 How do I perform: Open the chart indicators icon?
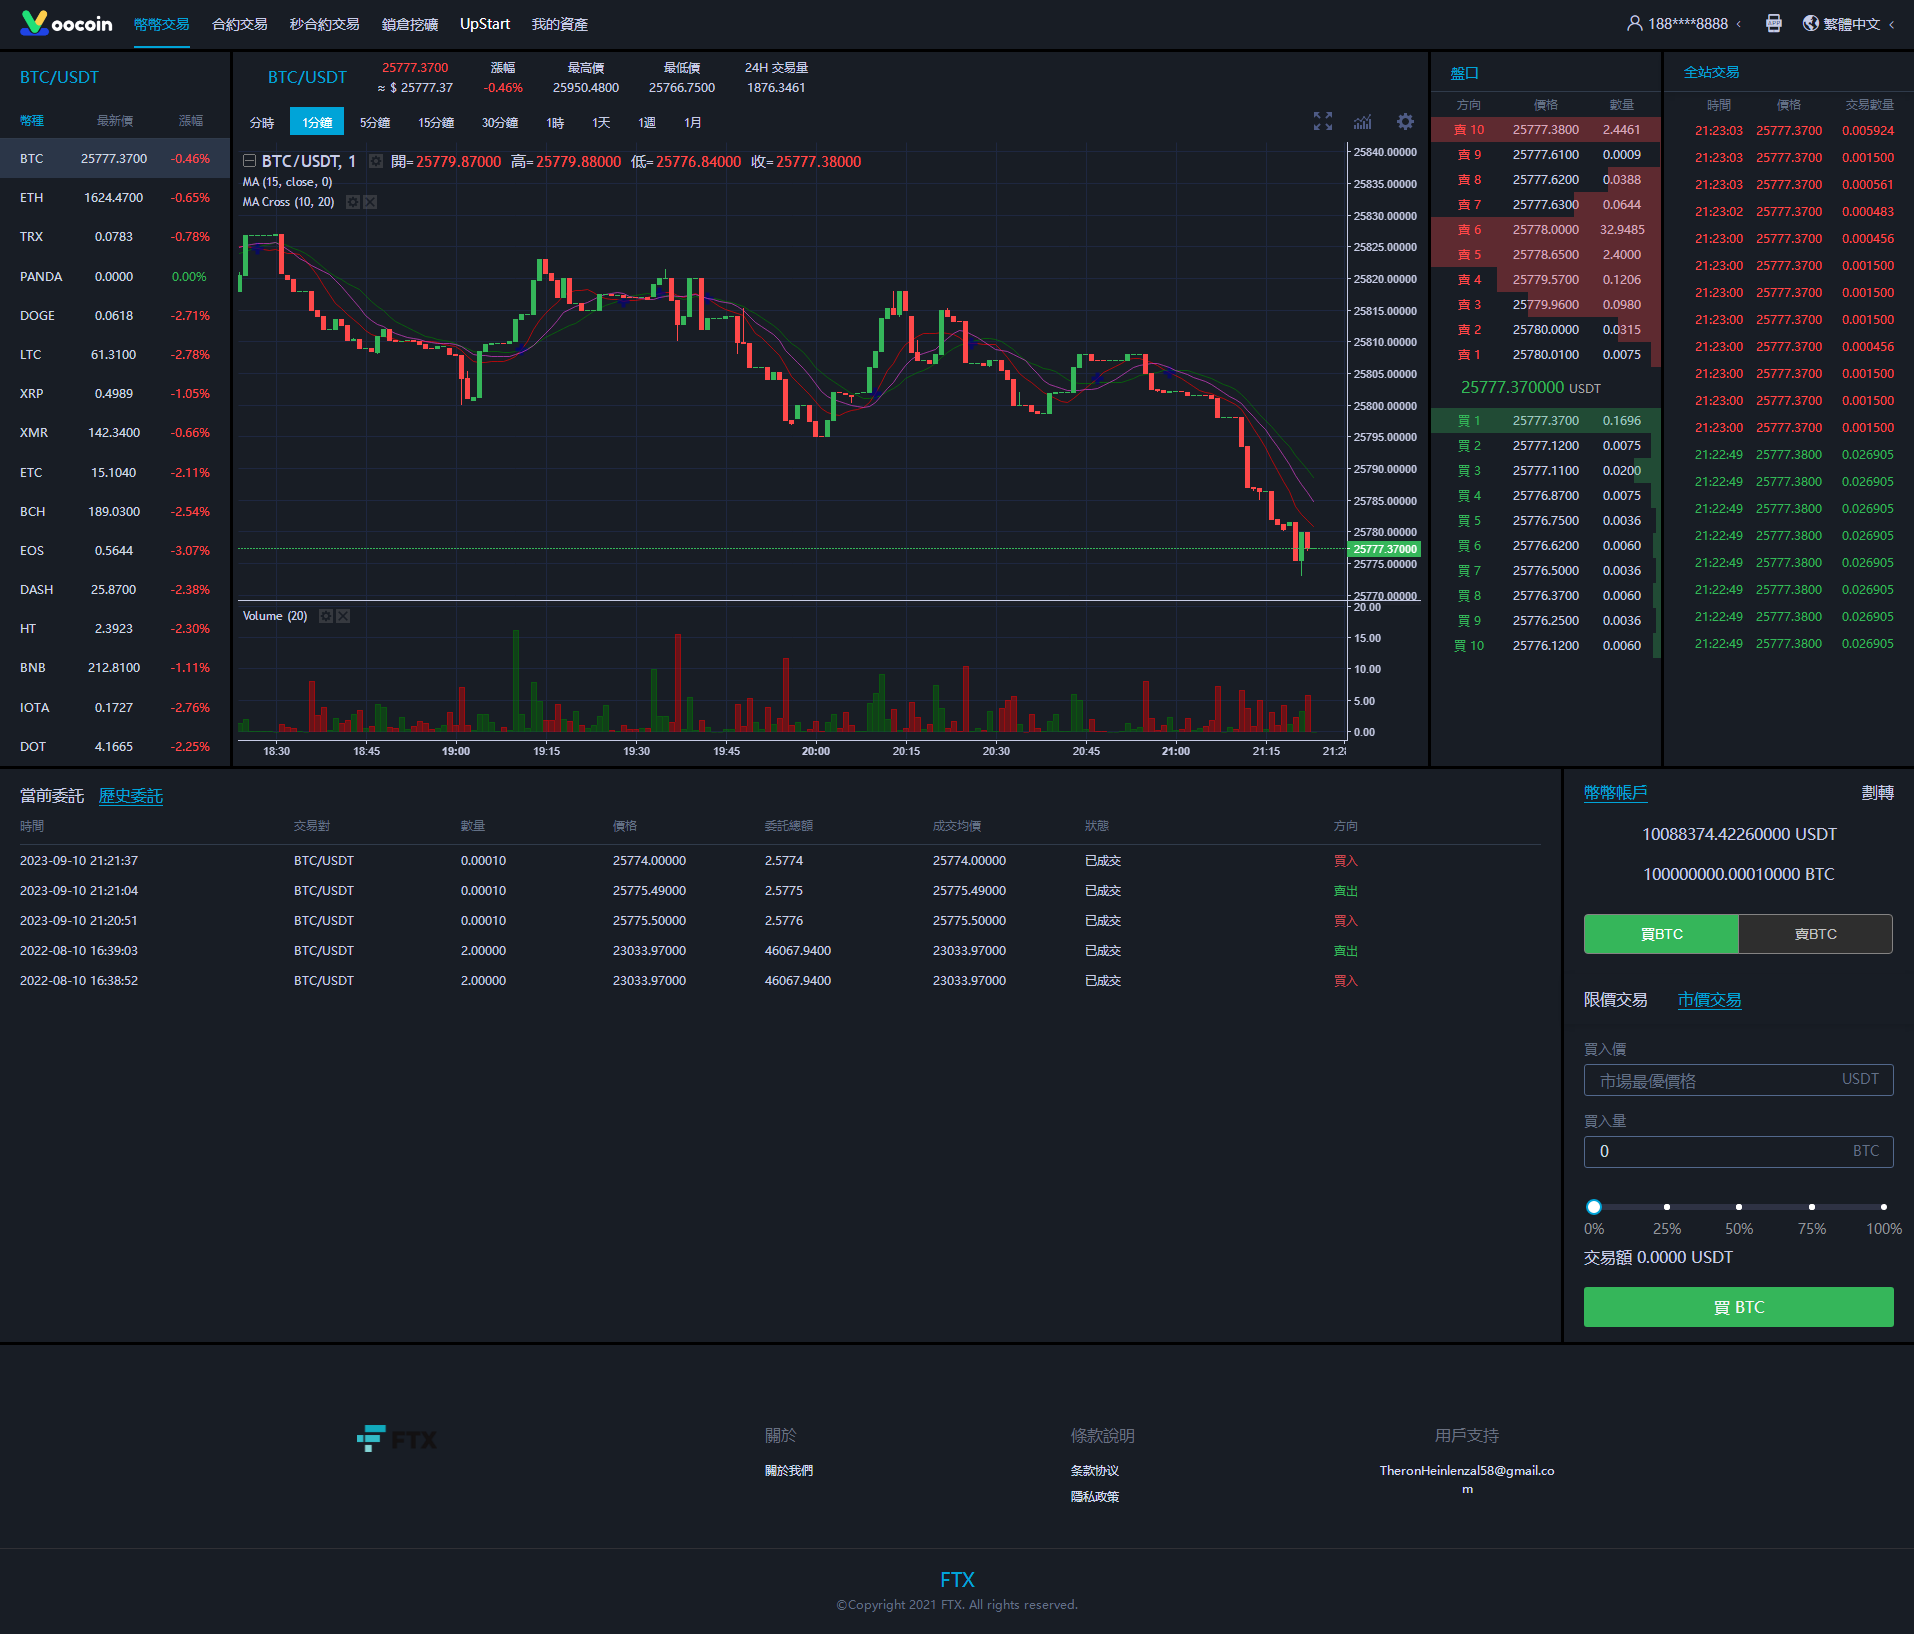(x=1363, y=122)
